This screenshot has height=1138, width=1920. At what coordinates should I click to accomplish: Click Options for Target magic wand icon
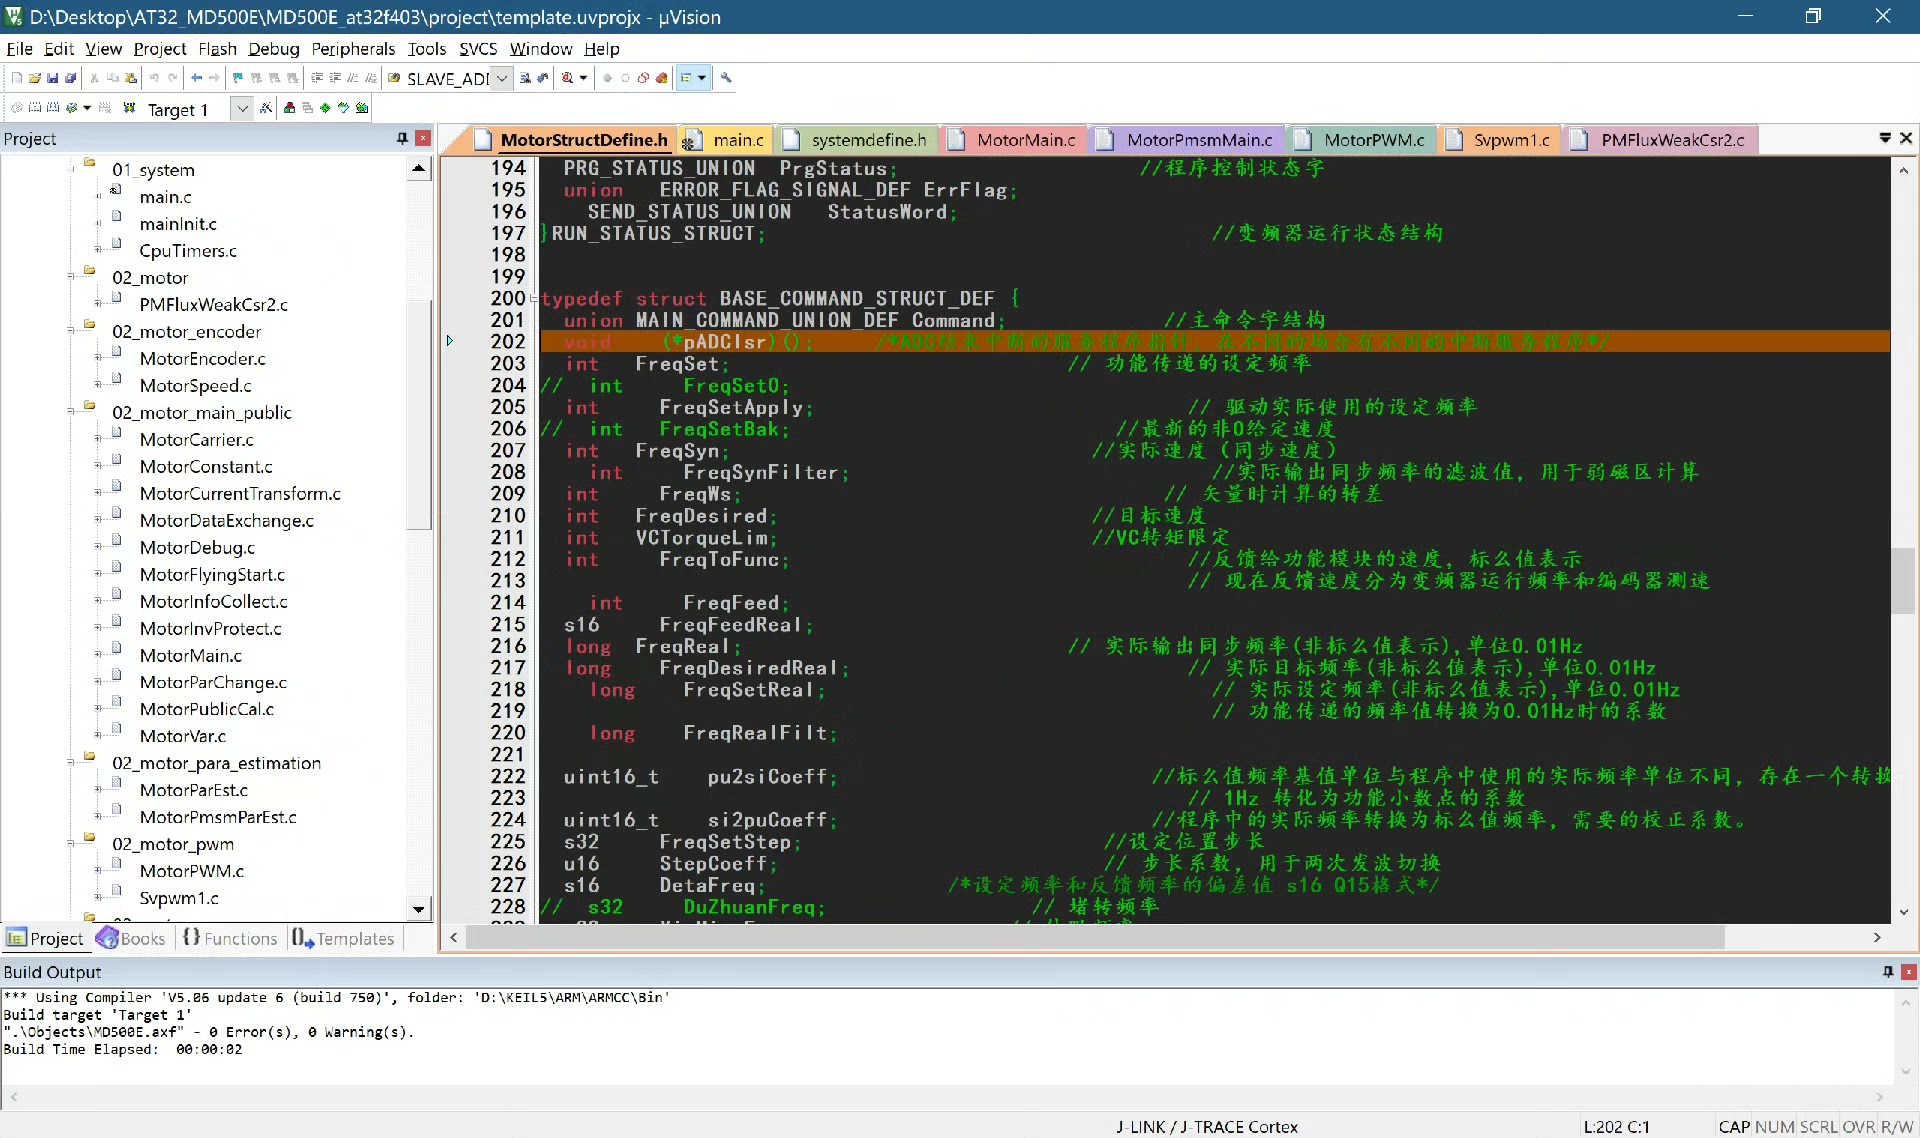pyautogui.click(x=266, y=108)
